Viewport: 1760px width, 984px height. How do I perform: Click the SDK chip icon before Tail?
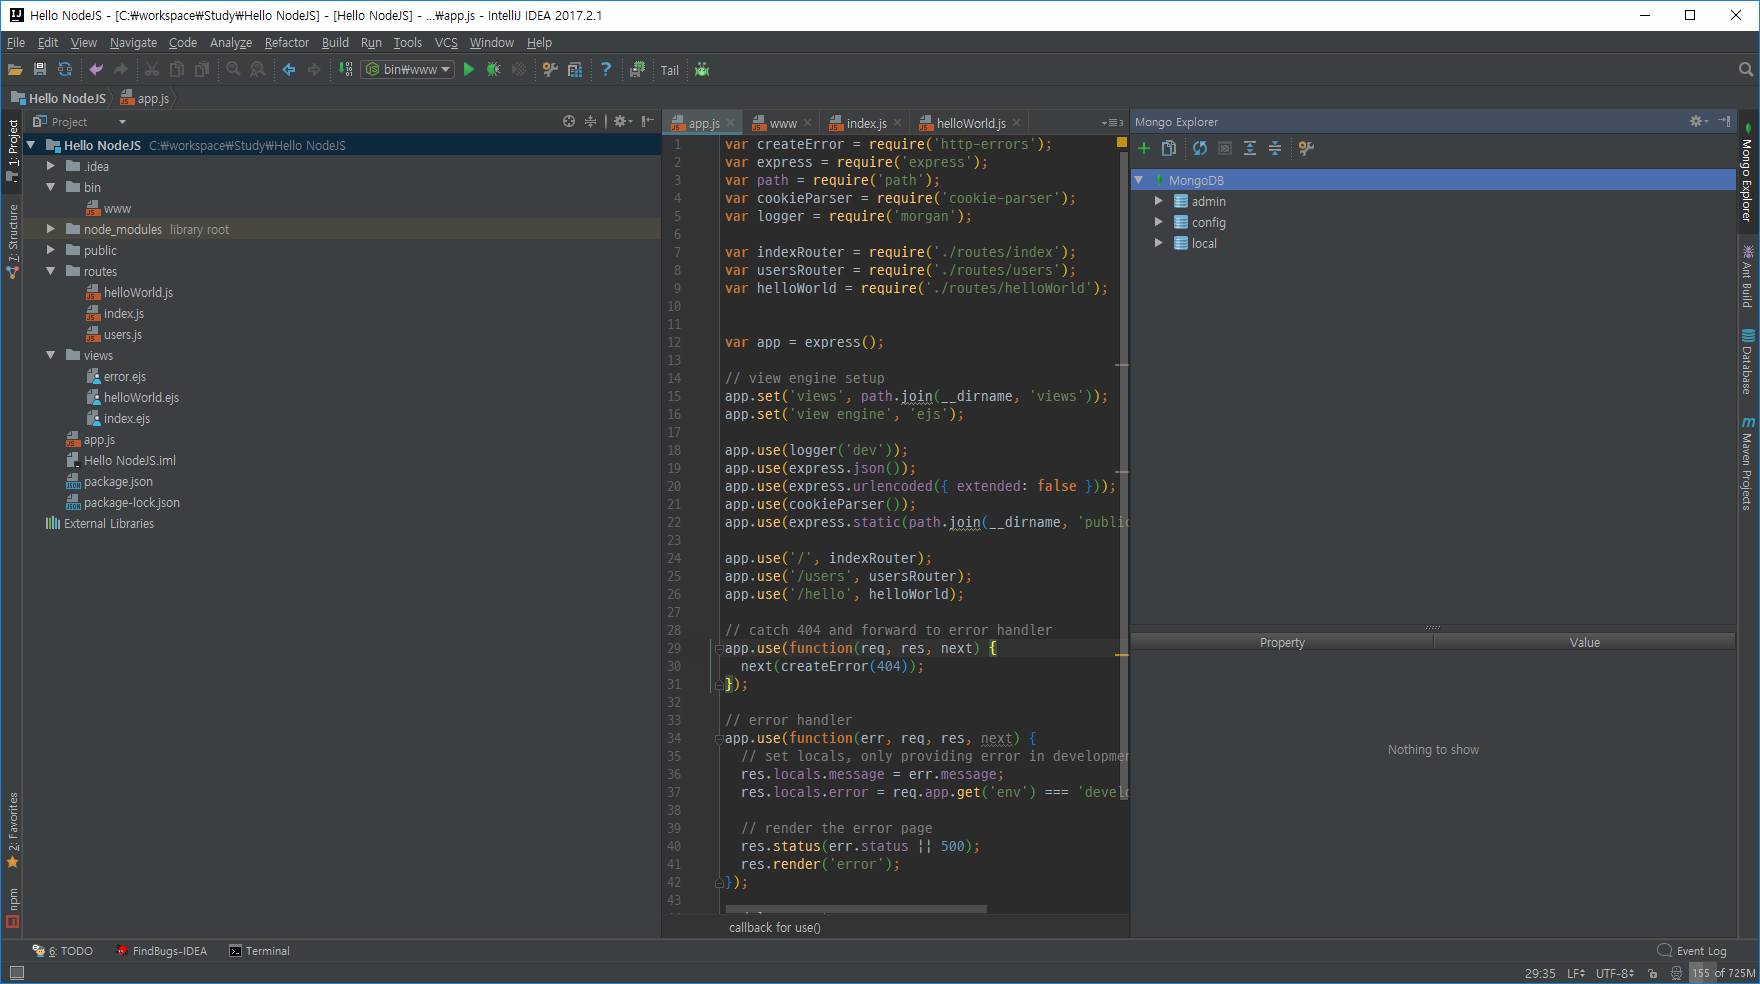pos(637,70)
